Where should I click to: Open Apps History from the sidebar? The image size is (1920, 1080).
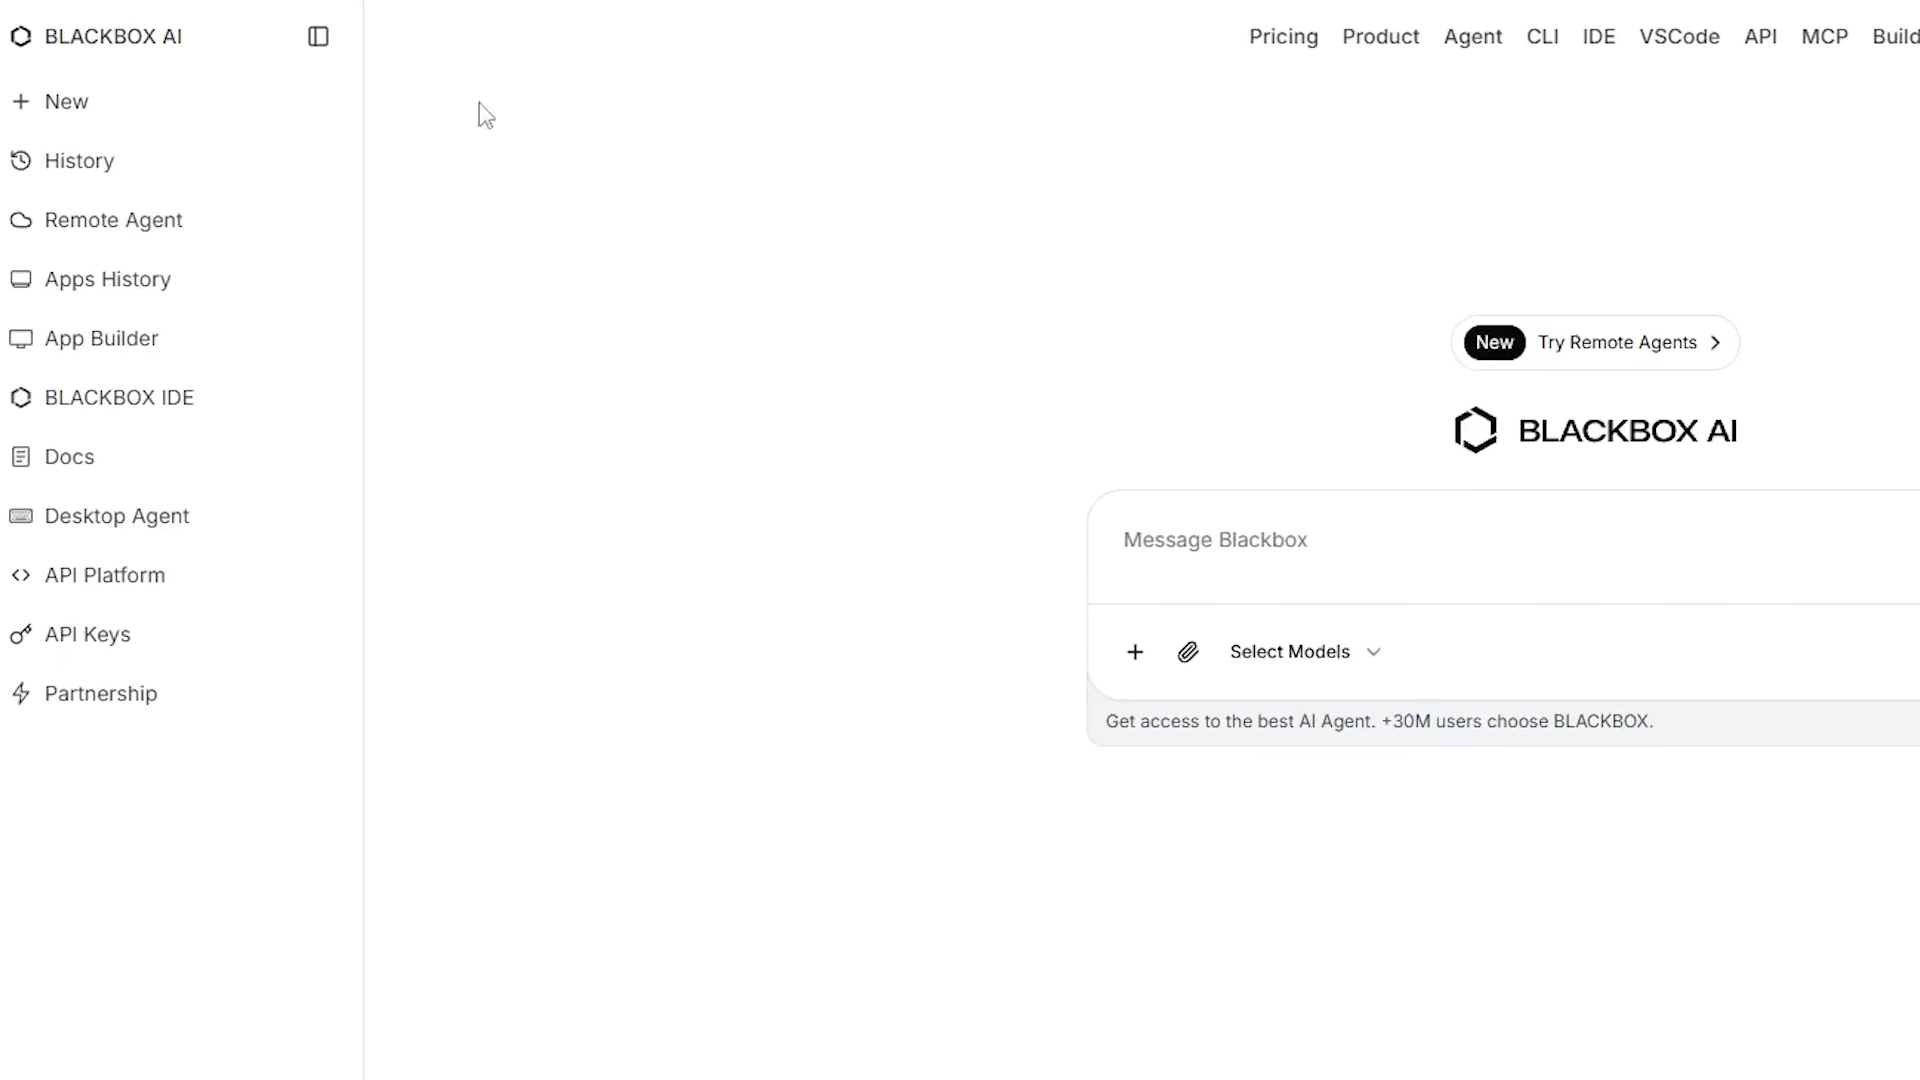click(x=107, y=279)
